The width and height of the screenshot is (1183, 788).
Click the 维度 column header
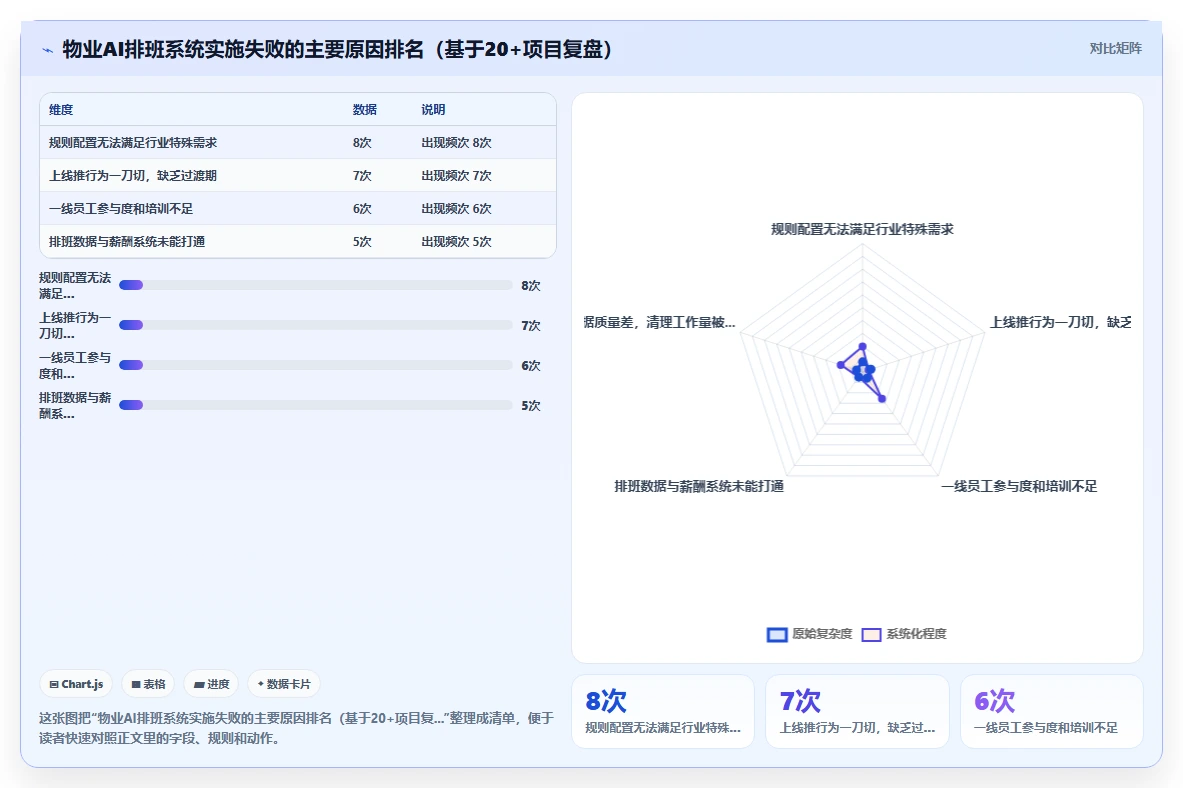tap(61, 109)
